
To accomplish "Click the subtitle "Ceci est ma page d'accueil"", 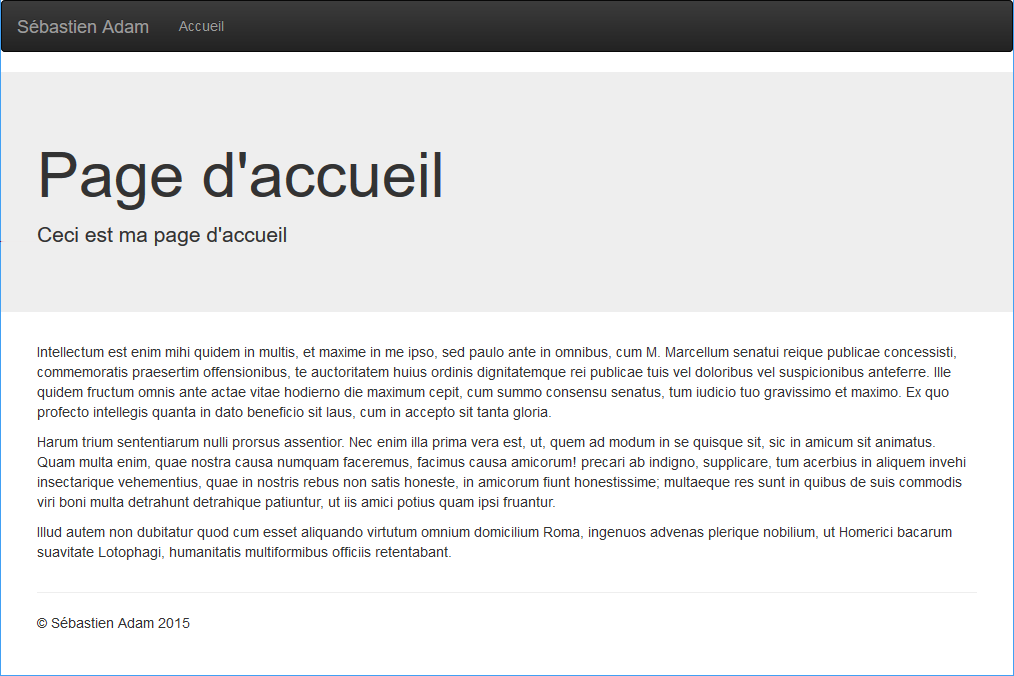I will click(162, 235).
